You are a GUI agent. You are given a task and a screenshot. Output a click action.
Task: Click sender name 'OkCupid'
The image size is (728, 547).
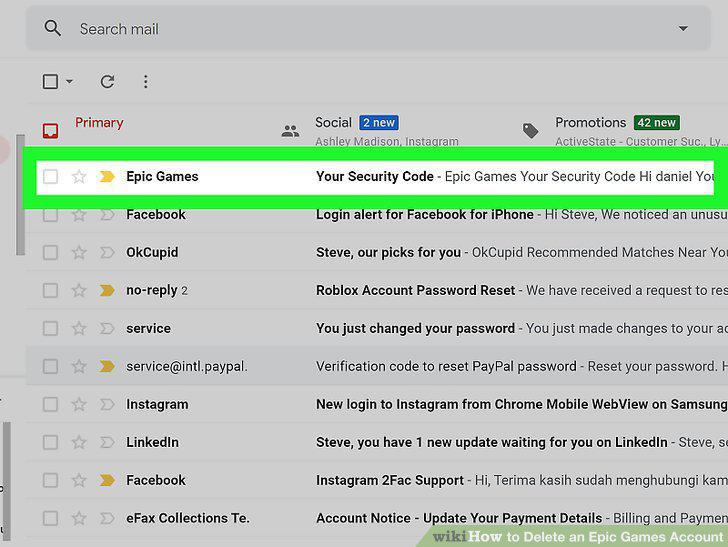(152, 253)
